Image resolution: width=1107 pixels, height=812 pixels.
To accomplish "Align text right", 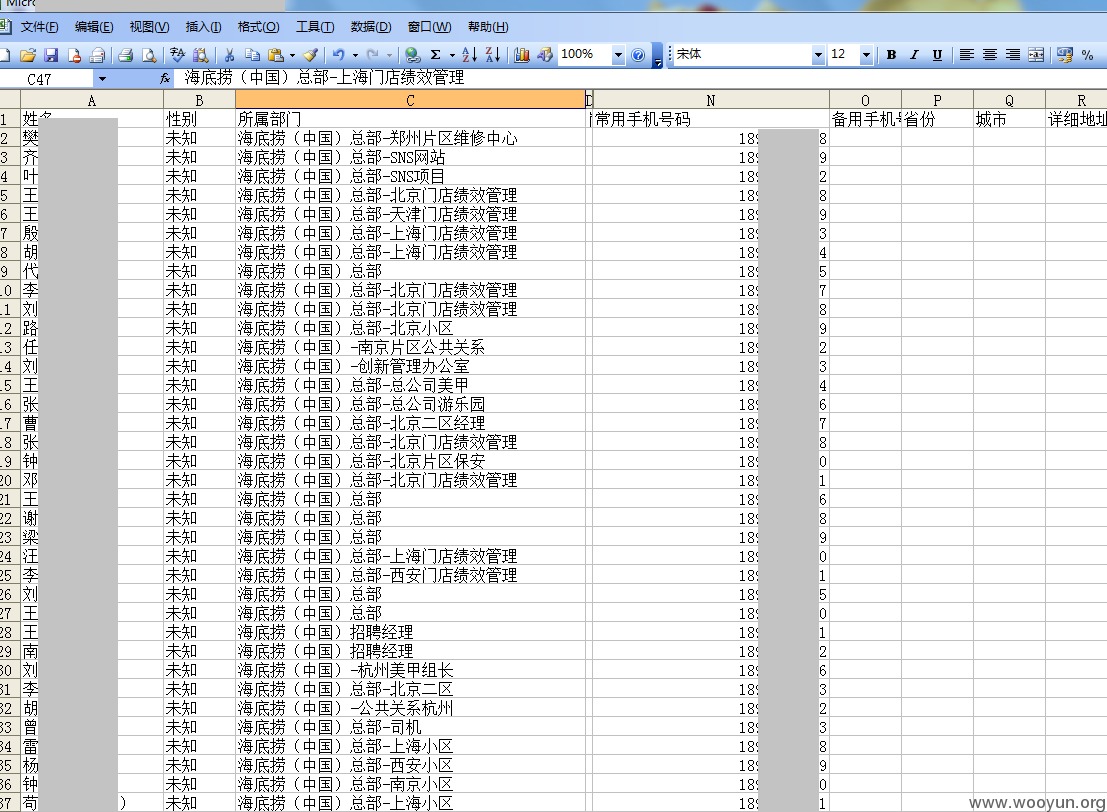I will (1012, 54).
